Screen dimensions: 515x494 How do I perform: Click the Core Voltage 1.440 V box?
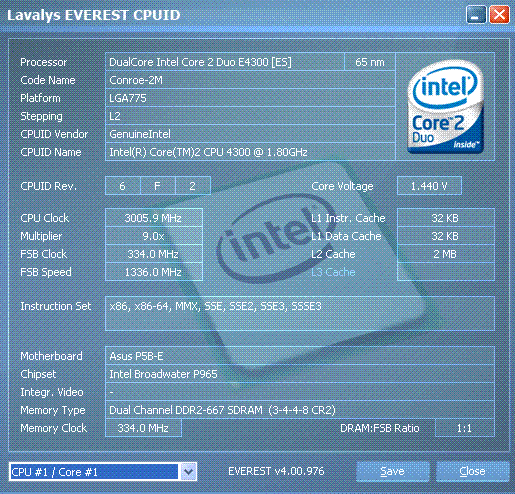(x=429, y=186)
